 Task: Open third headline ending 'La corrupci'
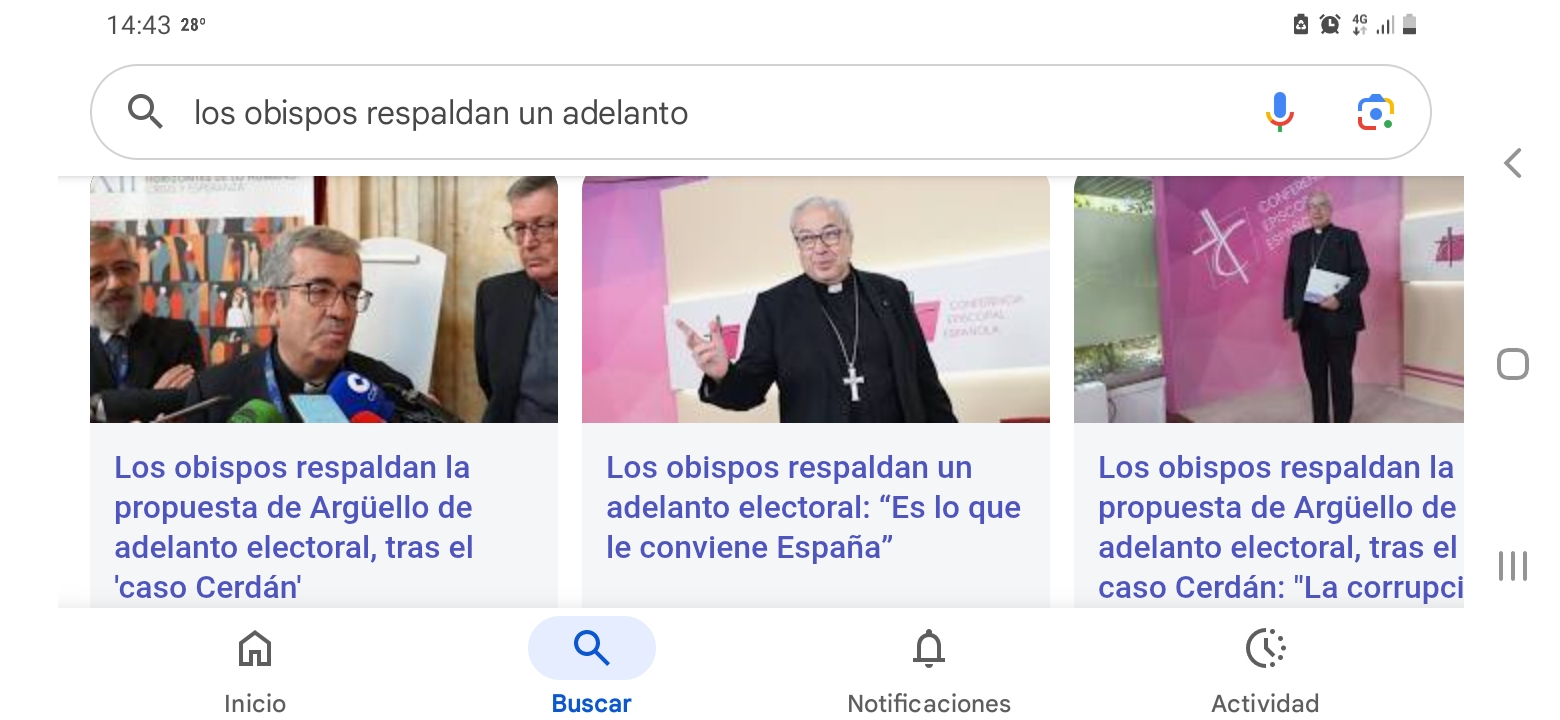tap(1280, 527)
